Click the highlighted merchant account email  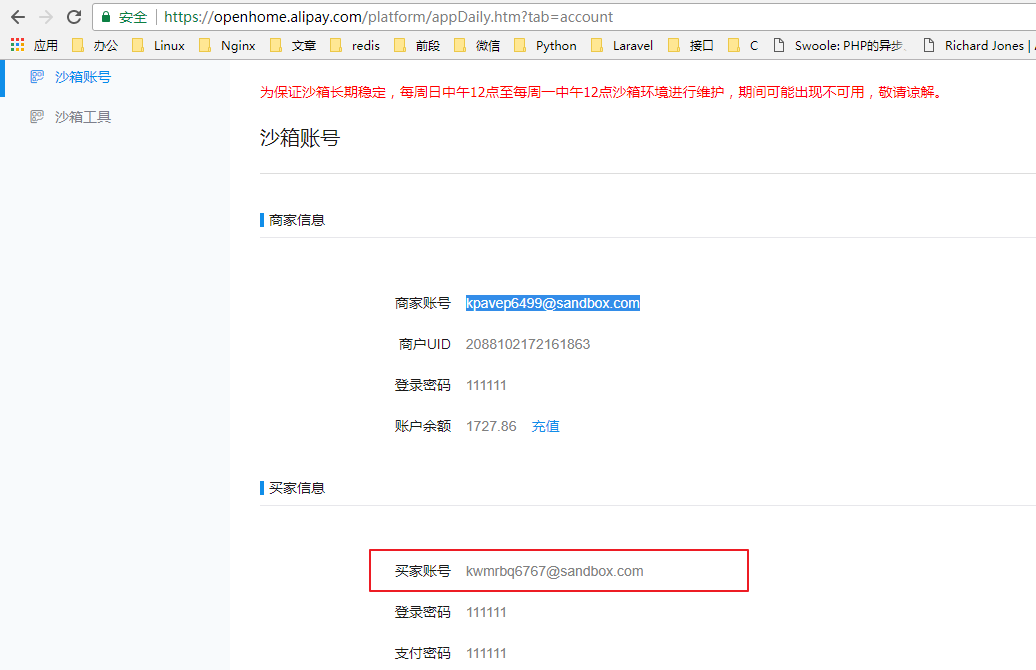pyautogui.click(x=552, y=303)
